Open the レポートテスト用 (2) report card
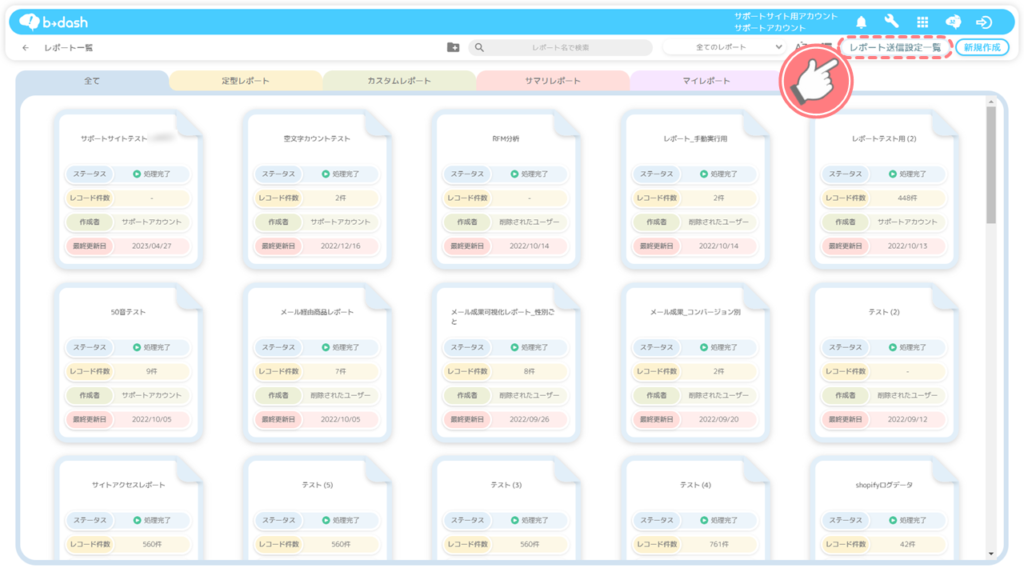 pyautogui.click(x=884, y=189)
